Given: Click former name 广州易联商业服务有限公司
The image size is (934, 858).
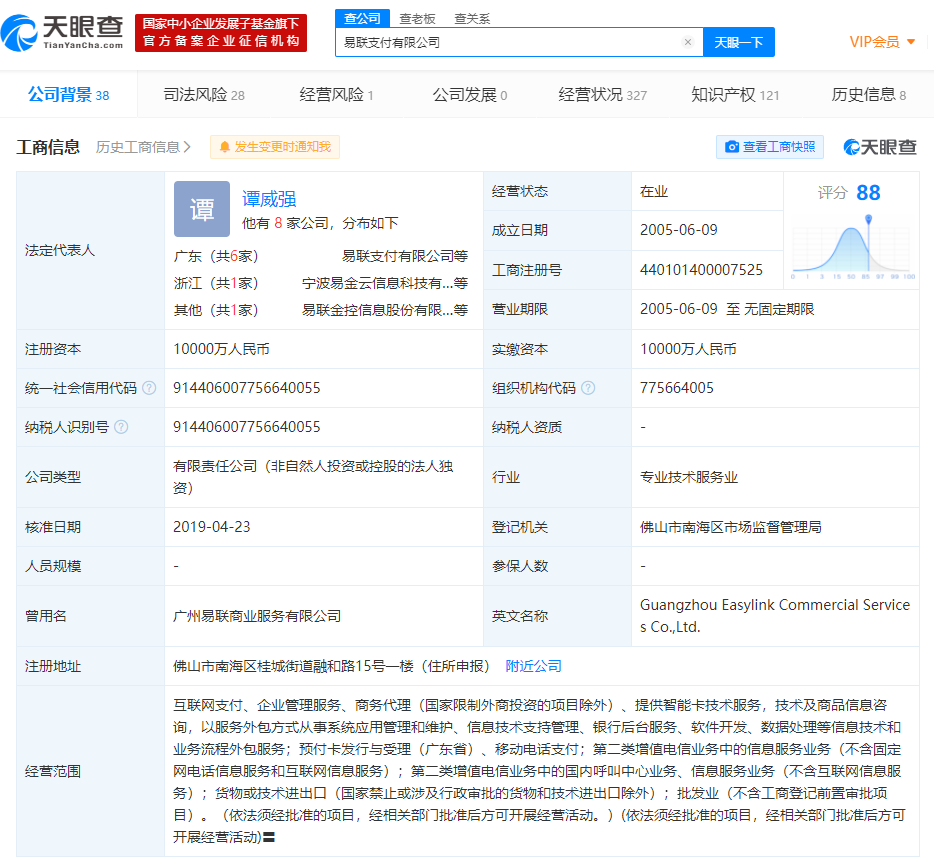Looking at the screenshot, I should pos(257,616).
